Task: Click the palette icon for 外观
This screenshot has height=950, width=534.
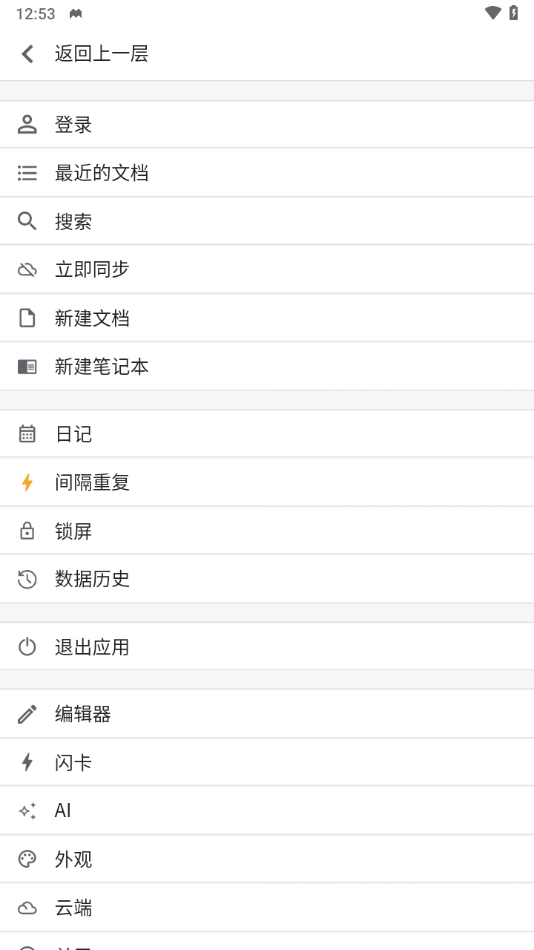Action: click(27, 859)
